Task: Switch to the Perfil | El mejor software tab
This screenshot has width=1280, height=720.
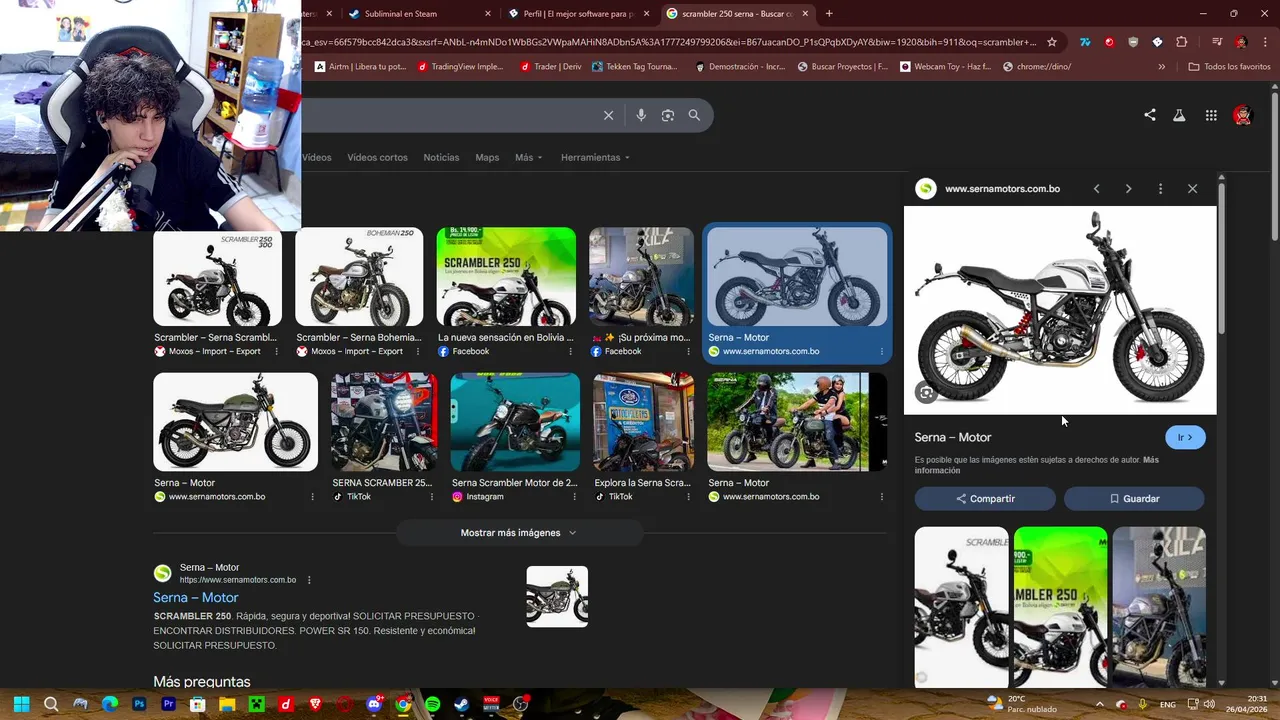Action: coord(578,14)
